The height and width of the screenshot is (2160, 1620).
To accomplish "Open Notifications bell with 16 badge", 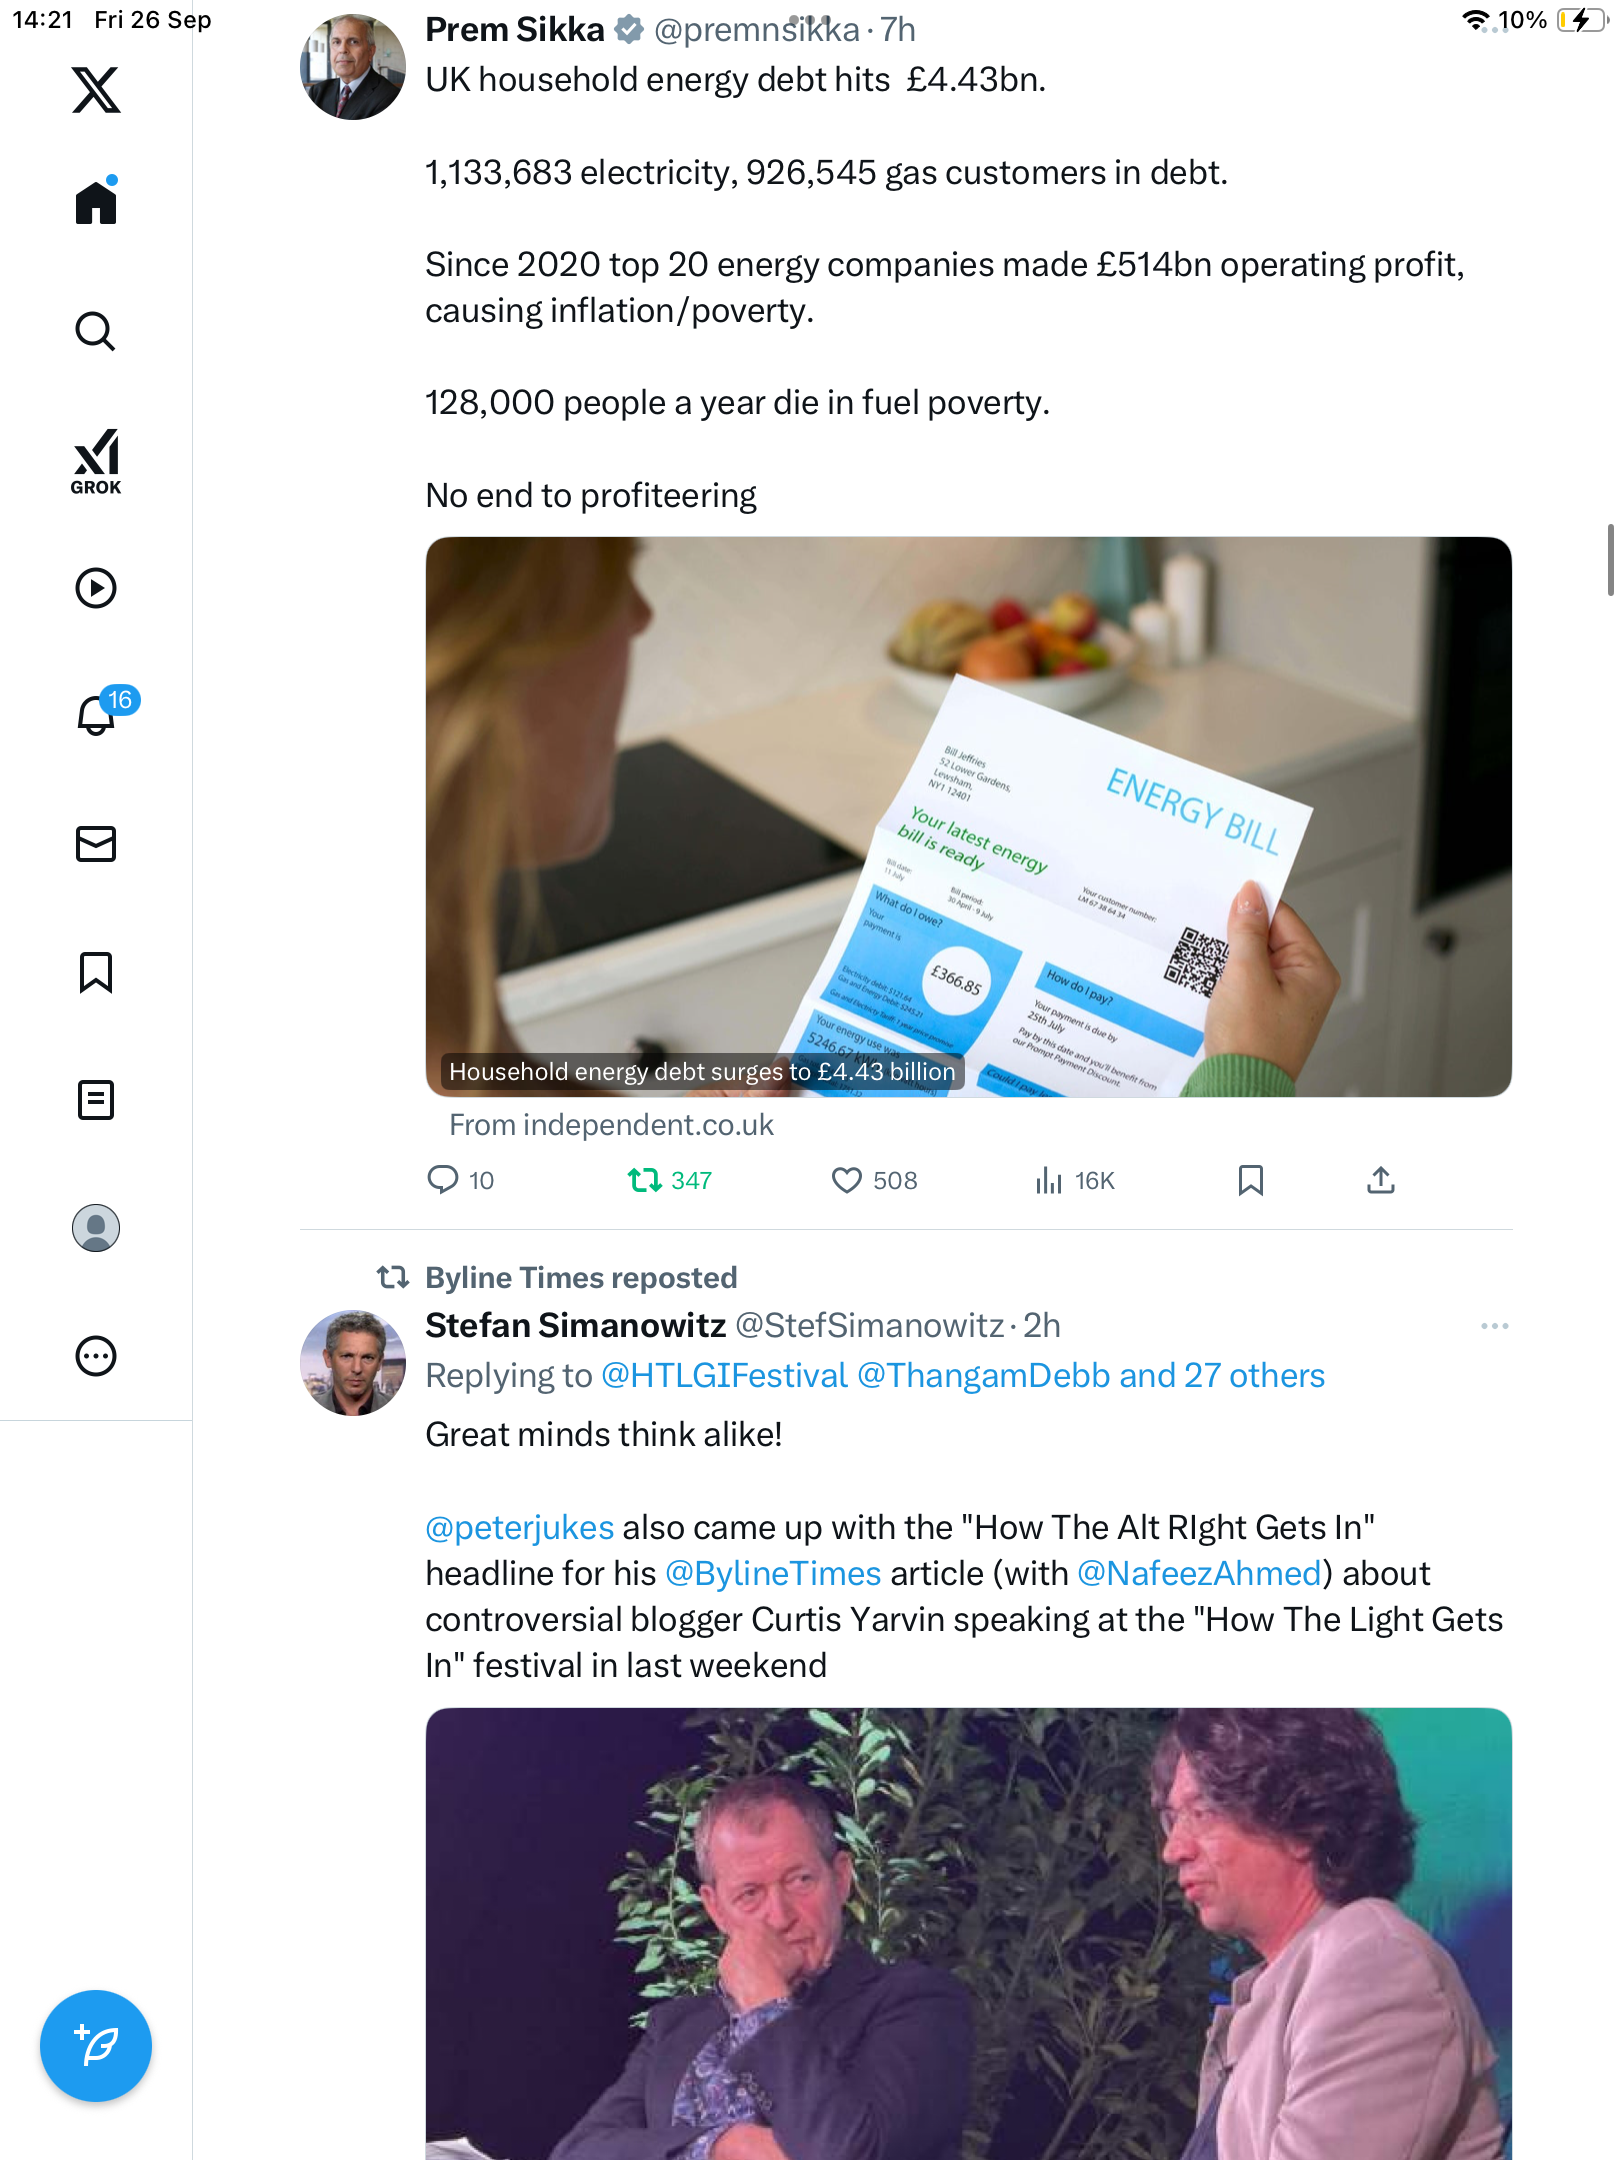I will [x=98, y=715].
